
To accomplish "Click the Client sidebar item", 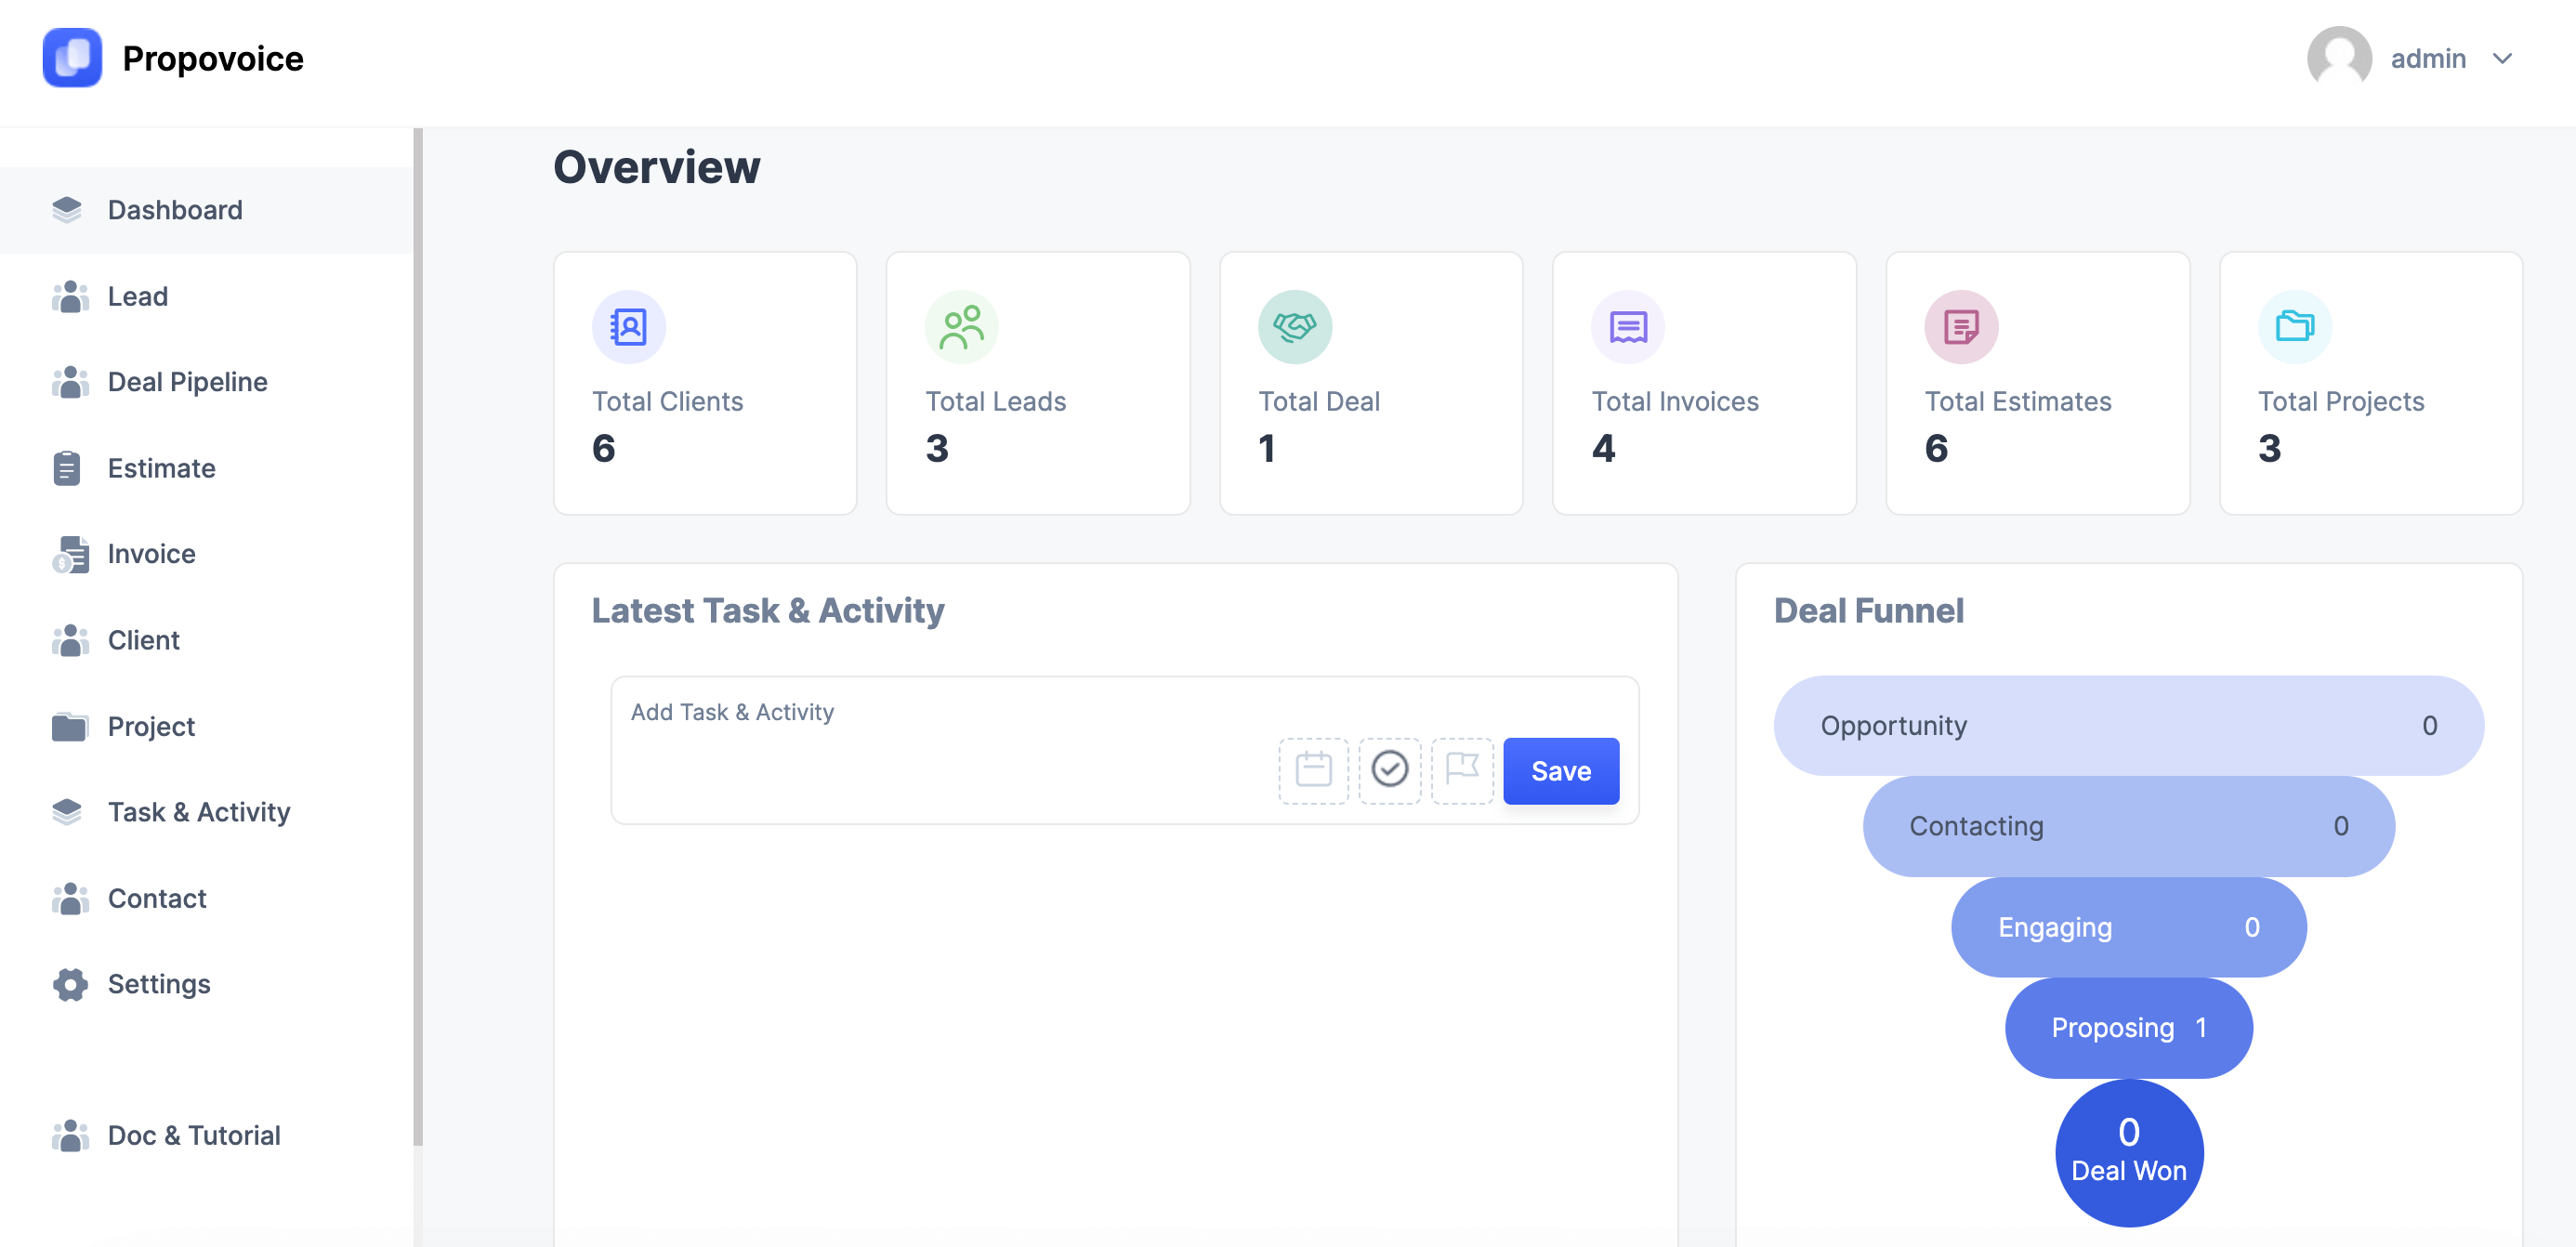I will 143,639.
